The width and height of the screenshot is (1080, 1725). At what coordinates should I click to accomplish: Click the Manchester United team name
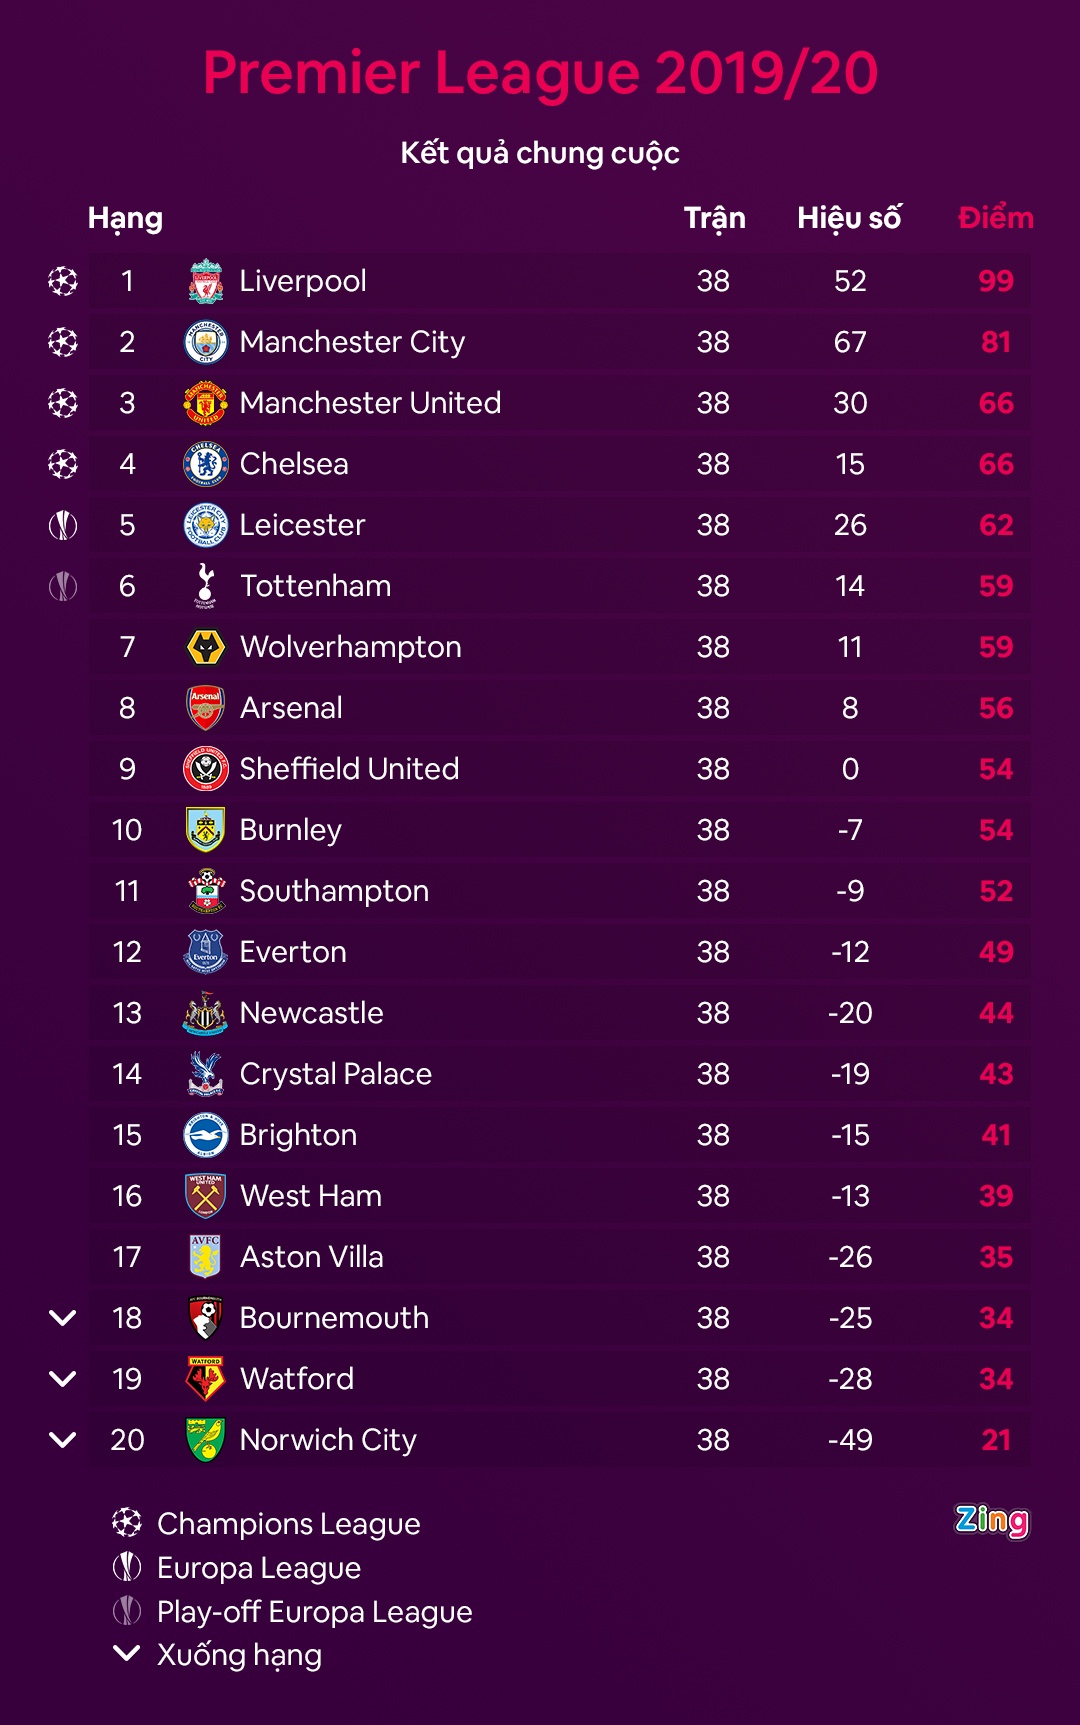370,403
